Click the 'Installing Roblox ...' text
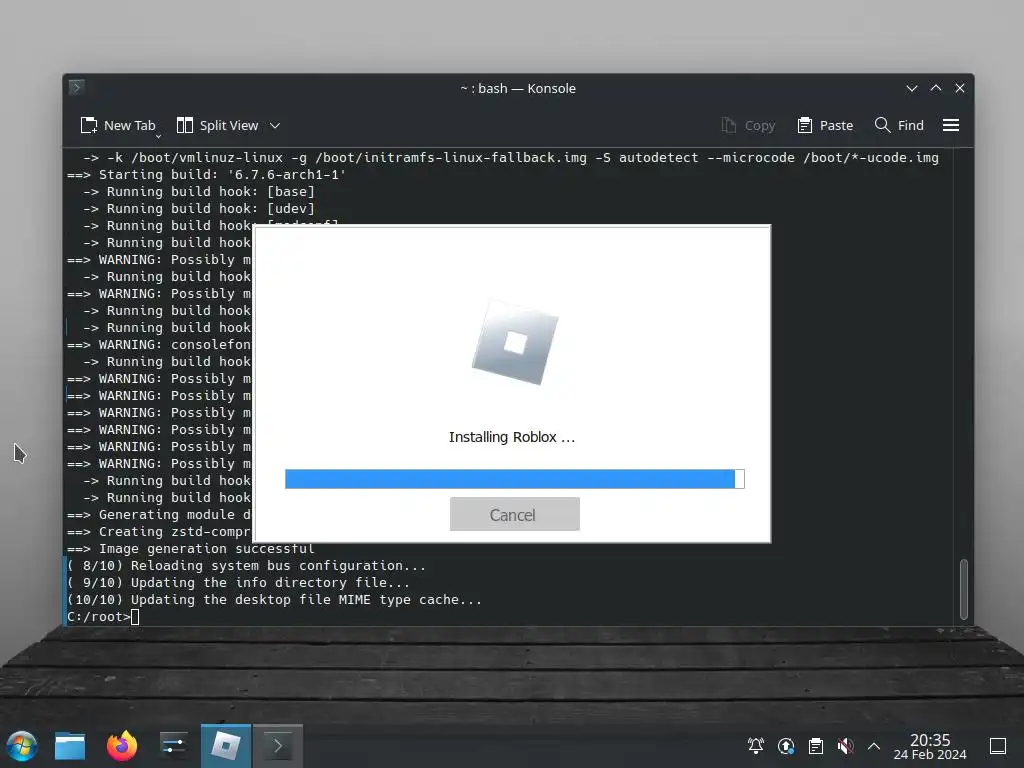The image size is (1024, 768). click(x=512, y=437)
